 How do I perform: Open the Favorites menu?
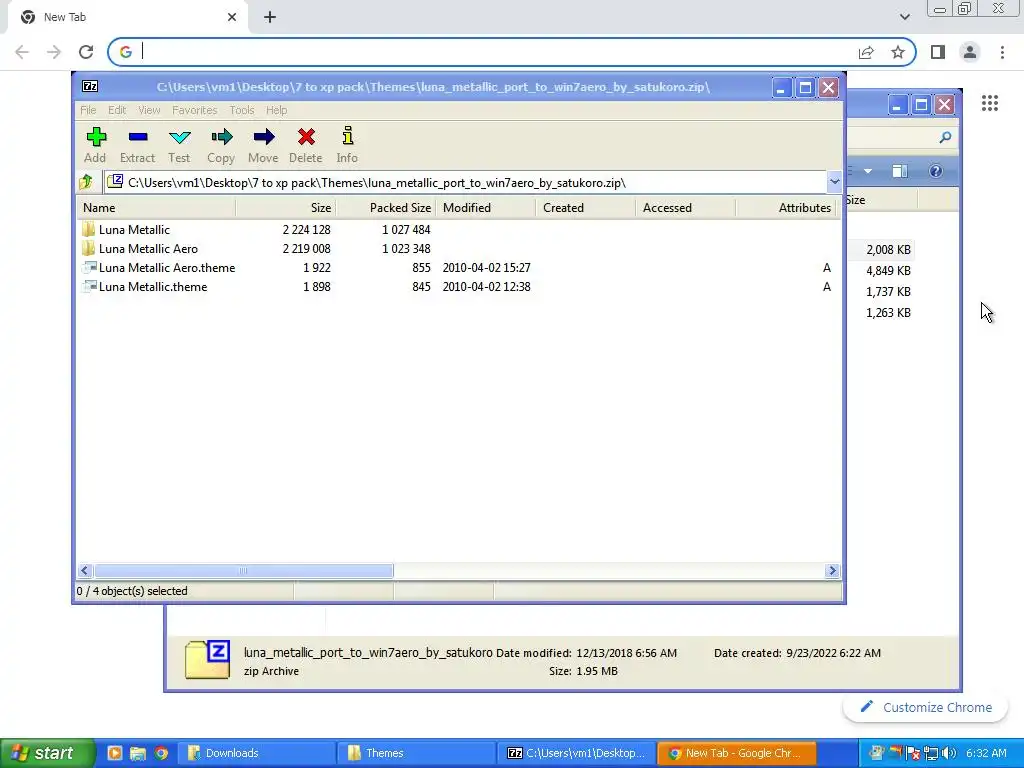coord(195,110)
